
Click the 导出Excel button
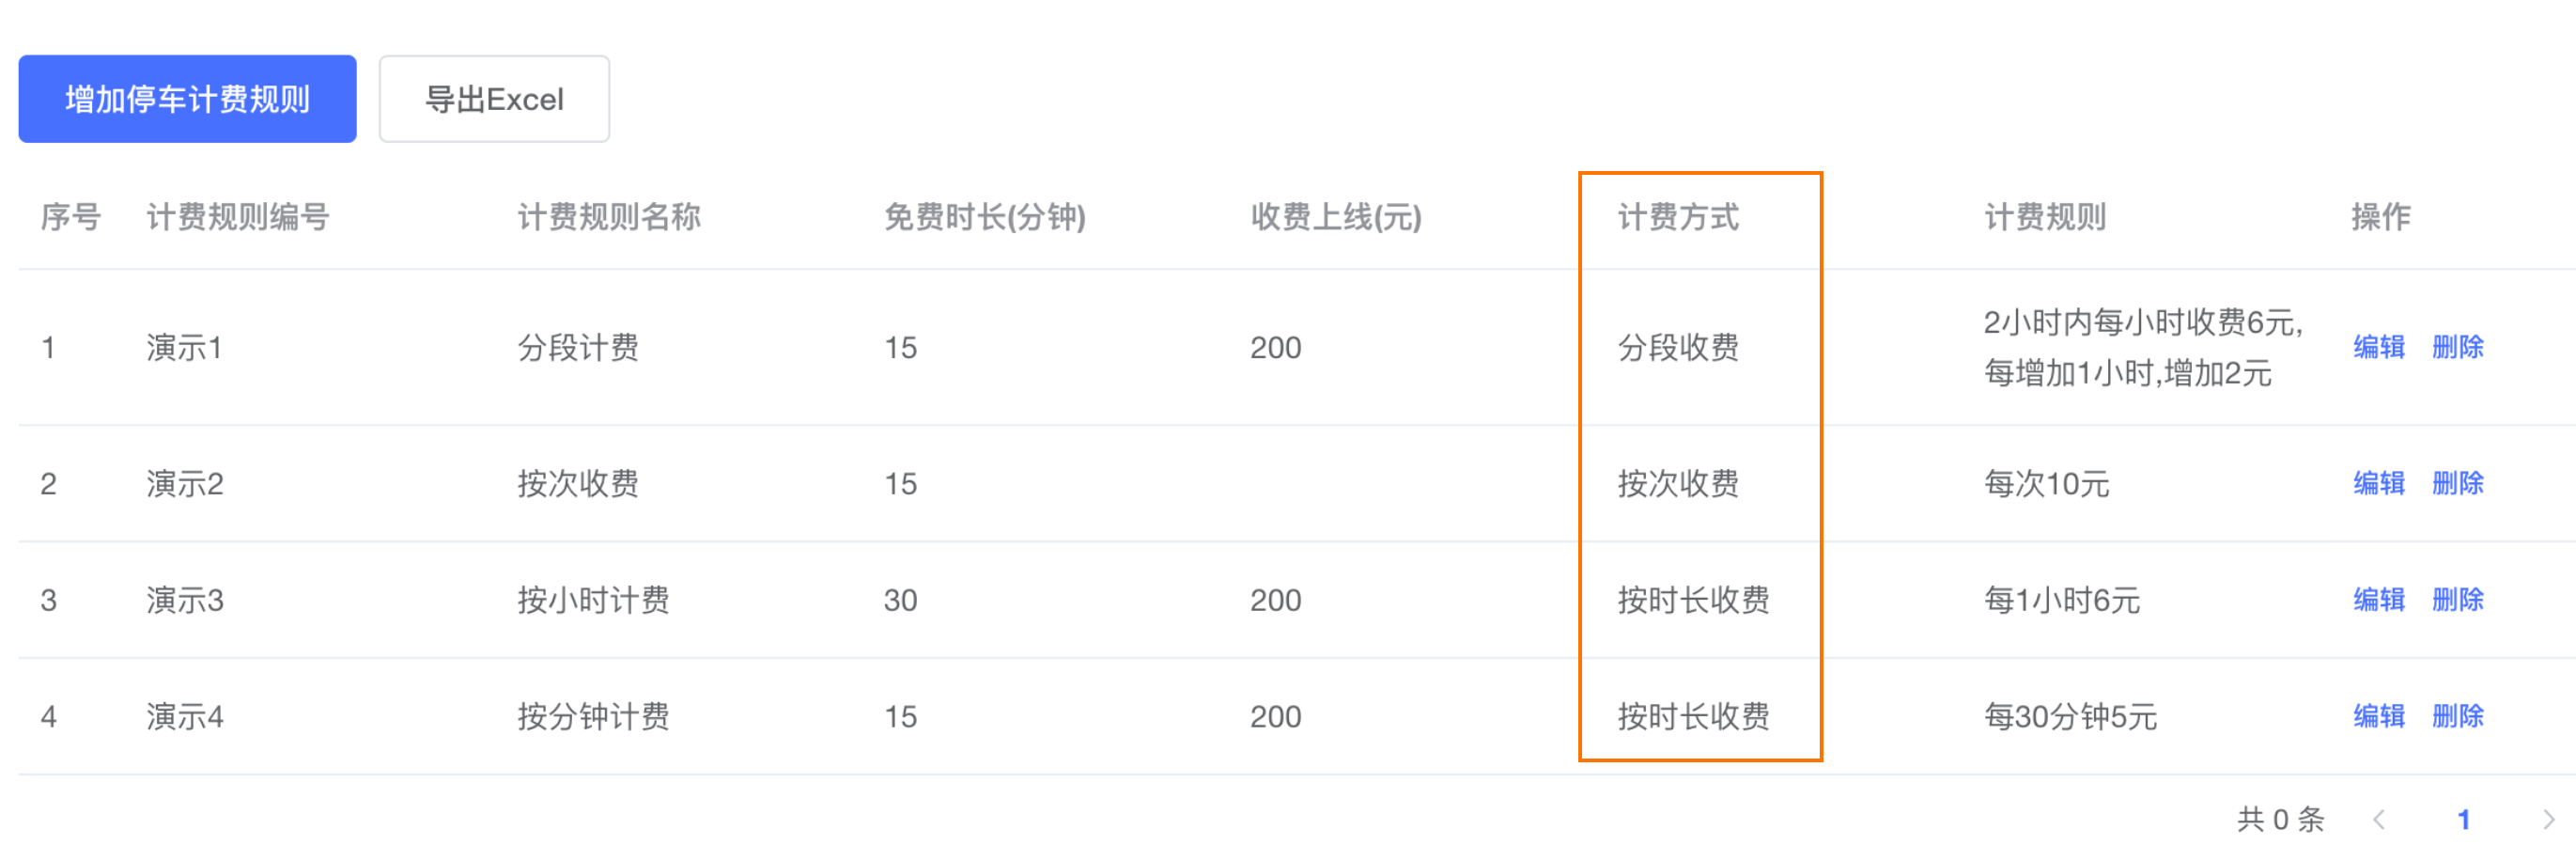click(x=494, y=99)
